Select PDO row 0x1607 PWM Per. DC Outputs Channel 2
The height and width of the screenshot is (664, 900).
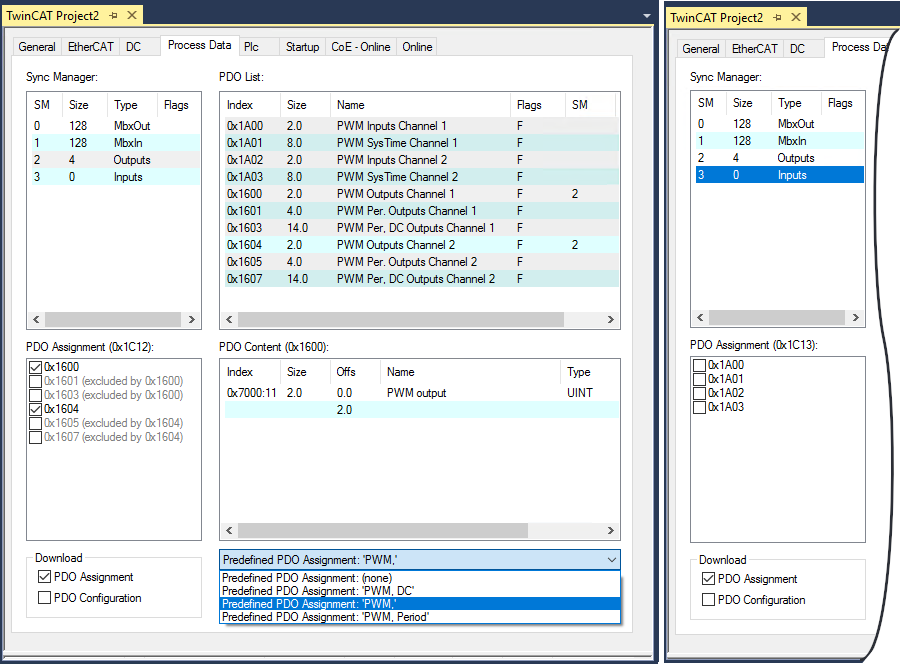(x=421, y=279)
